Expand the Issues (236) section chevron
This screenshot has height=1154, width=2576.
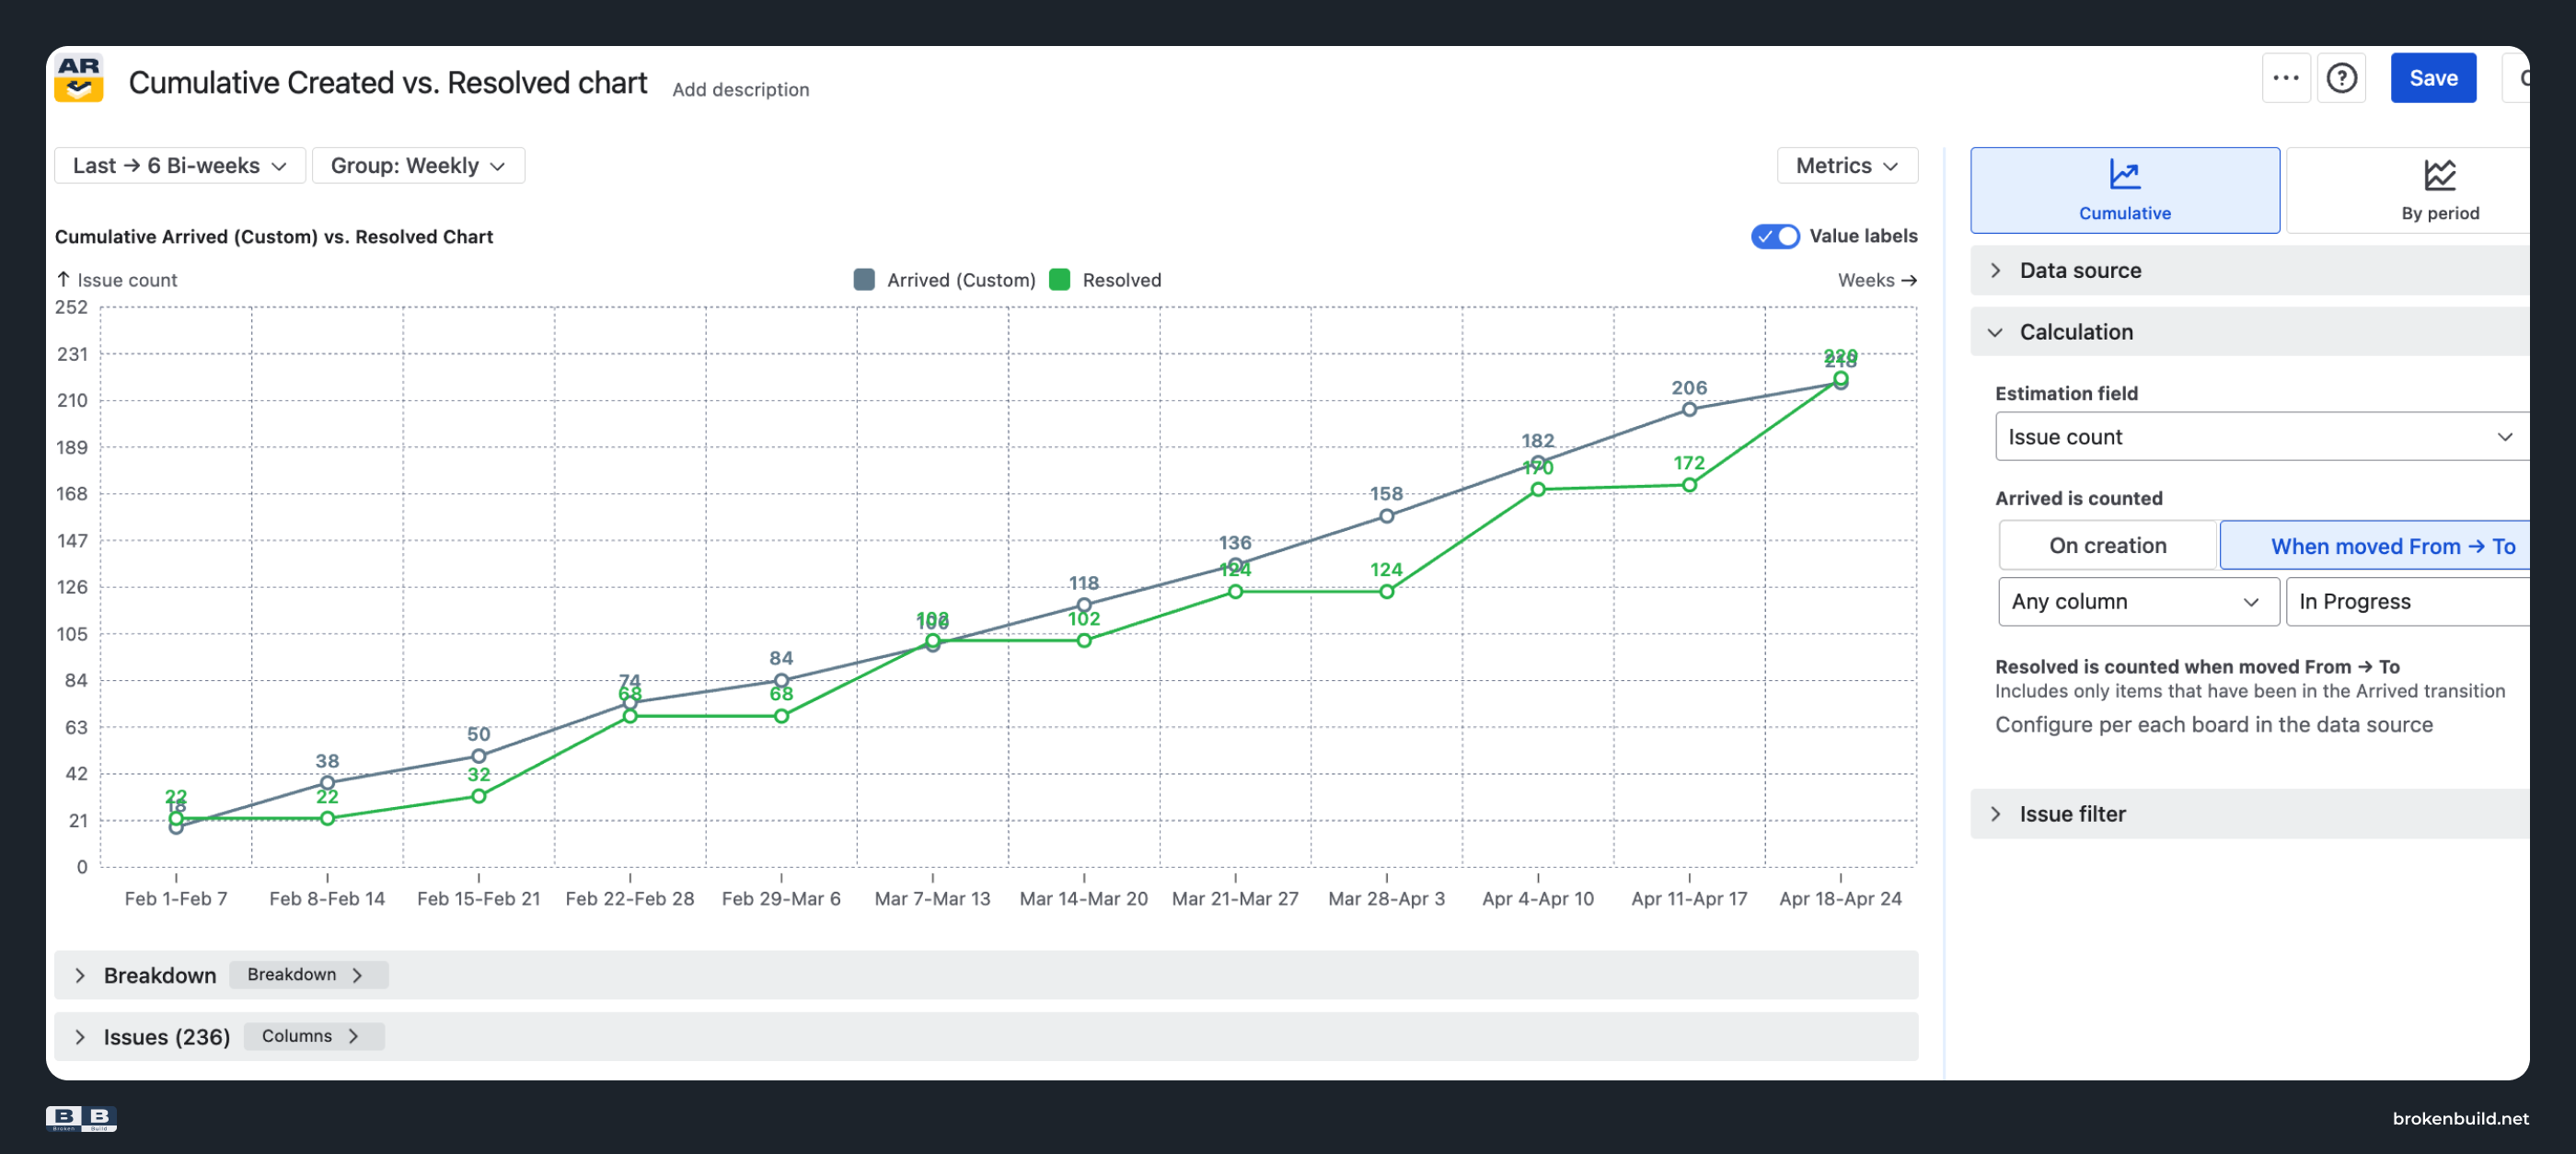80,1037
